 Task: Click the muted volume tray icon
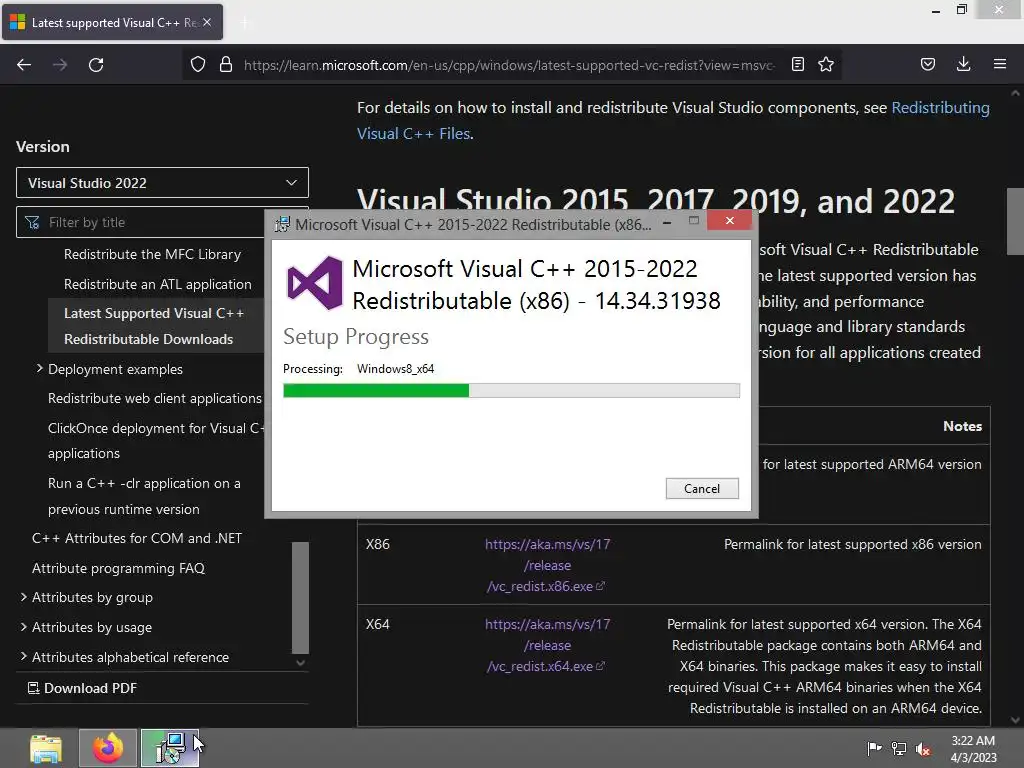point(923,749)
